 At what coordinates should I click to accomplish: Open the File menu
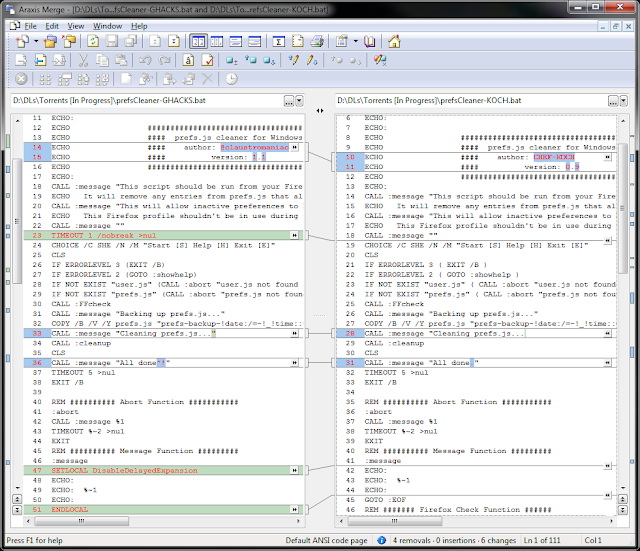click(x=31, y=26)
